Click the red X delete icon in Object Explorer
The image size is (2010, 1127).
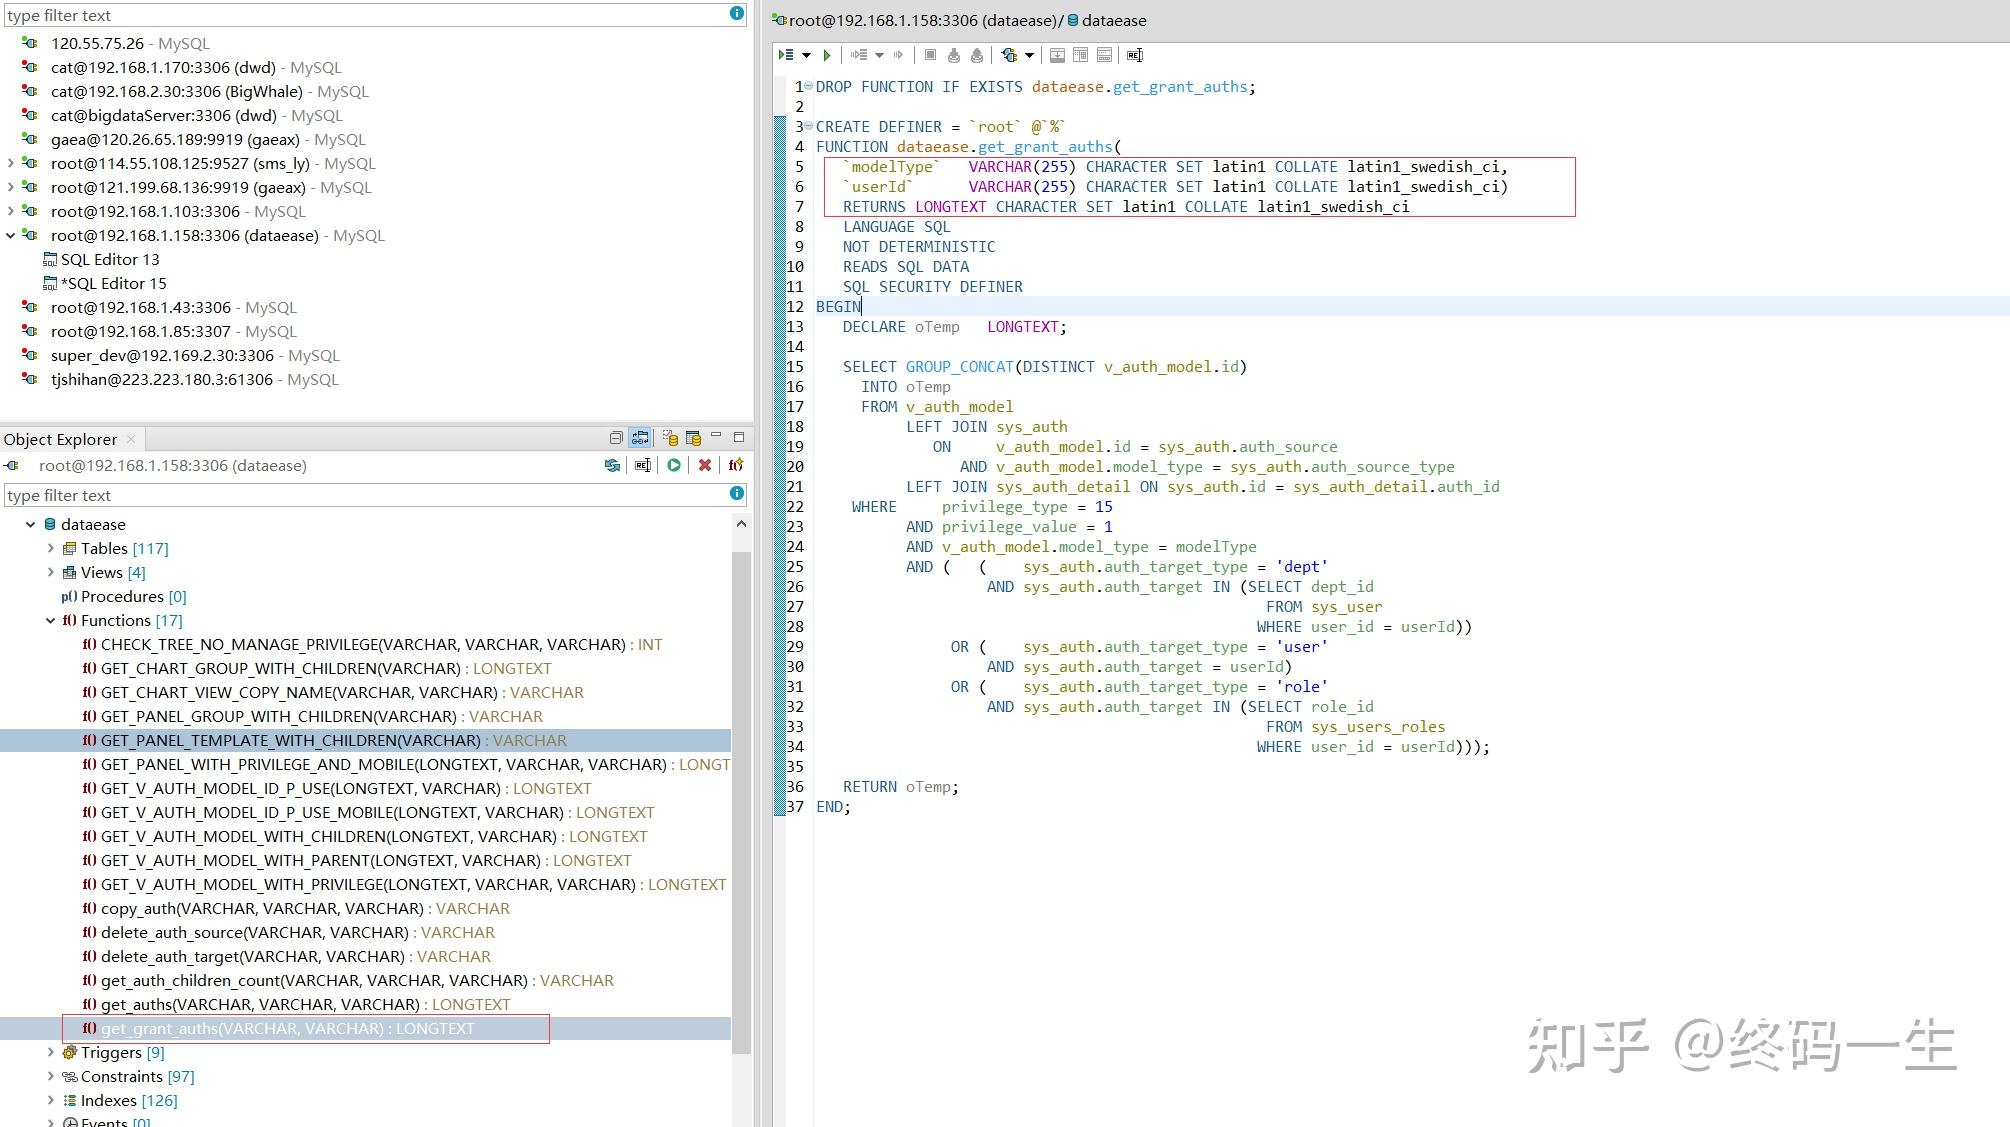click(705, 465)
